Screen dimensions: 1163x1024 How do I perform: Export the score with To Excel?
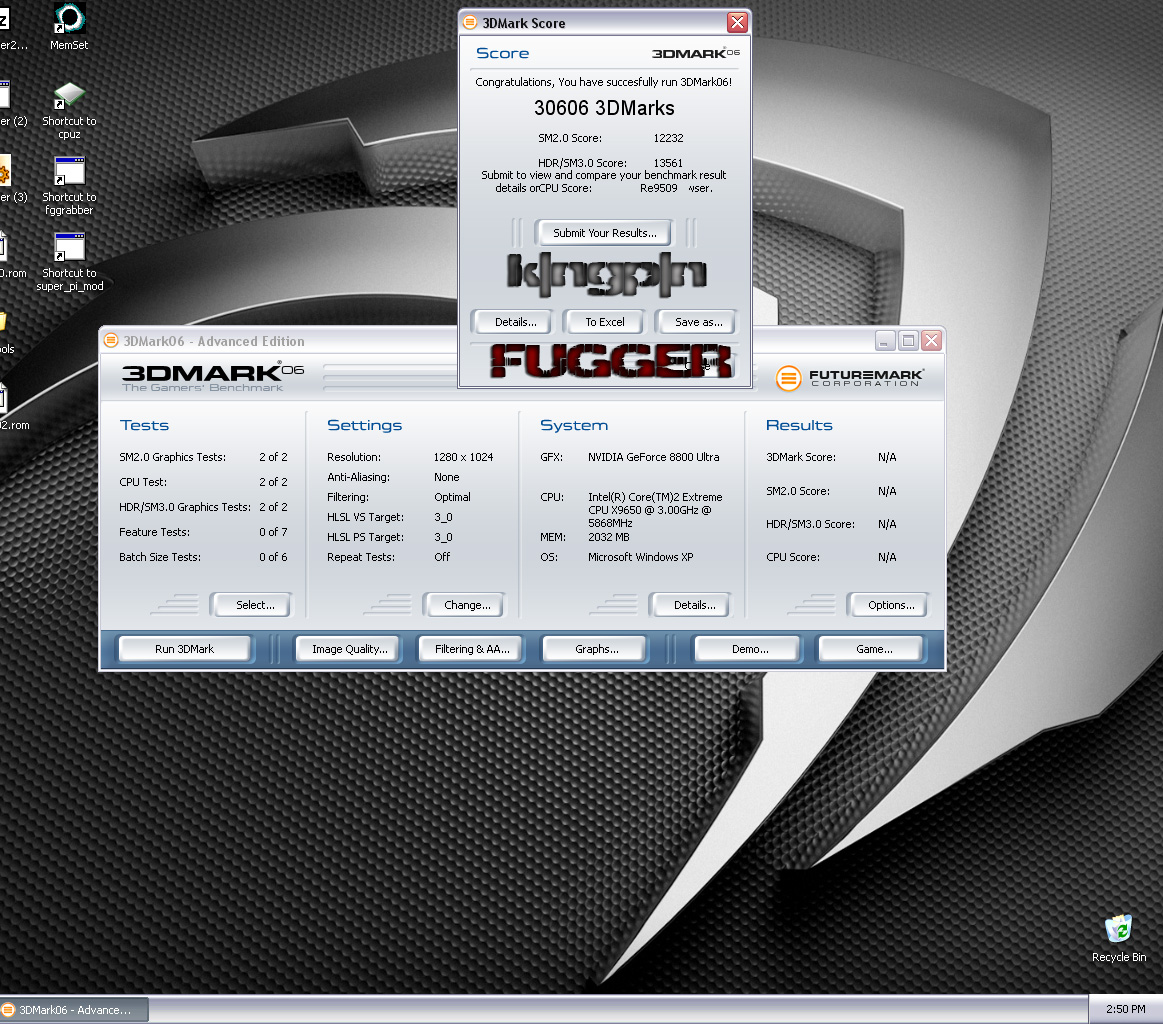pyautogui.click(x=604, y=322)
